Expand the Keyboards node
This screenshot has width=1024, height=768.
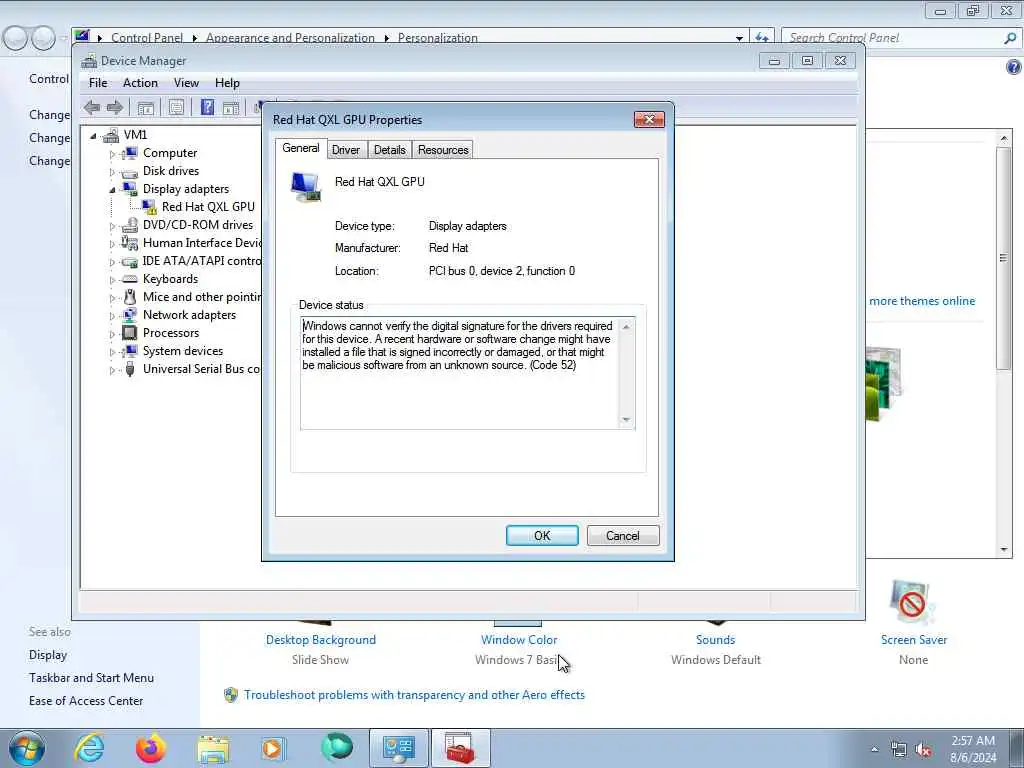pyautogui.click(x=112, y=280)
